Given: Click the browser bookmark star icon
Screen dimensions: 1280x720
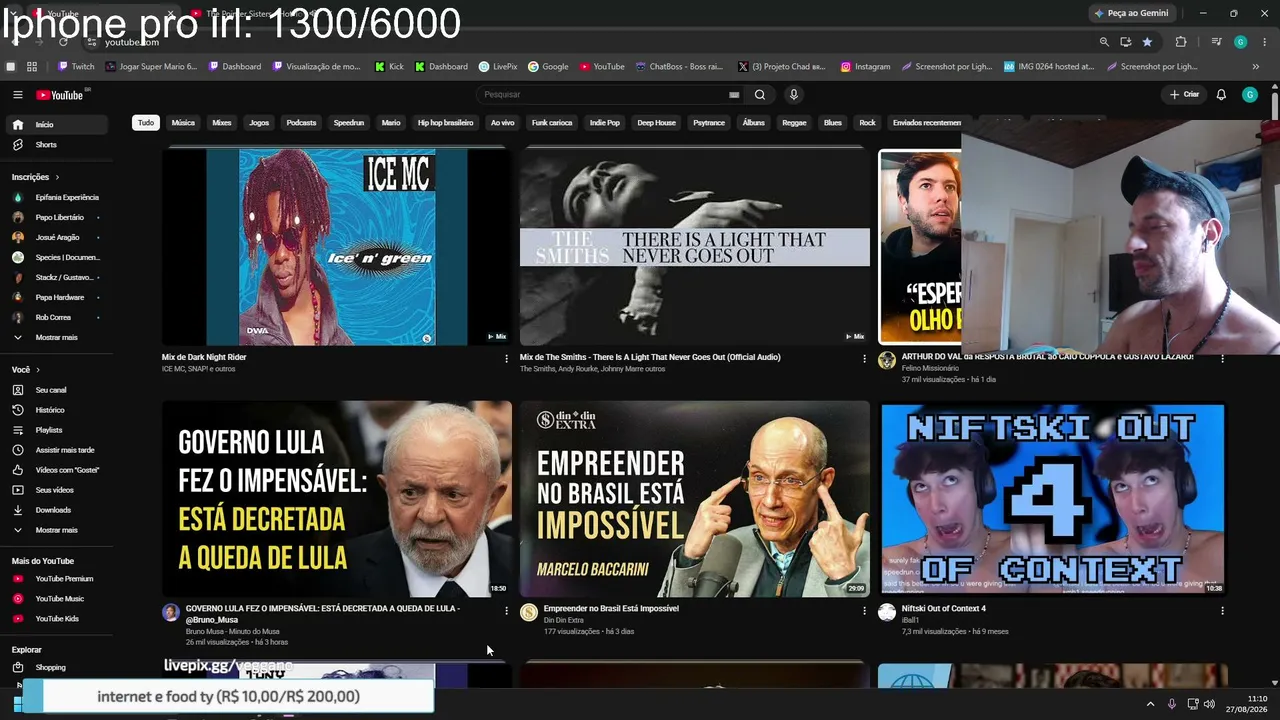Looking at the screenshot, I should 1147,42.
